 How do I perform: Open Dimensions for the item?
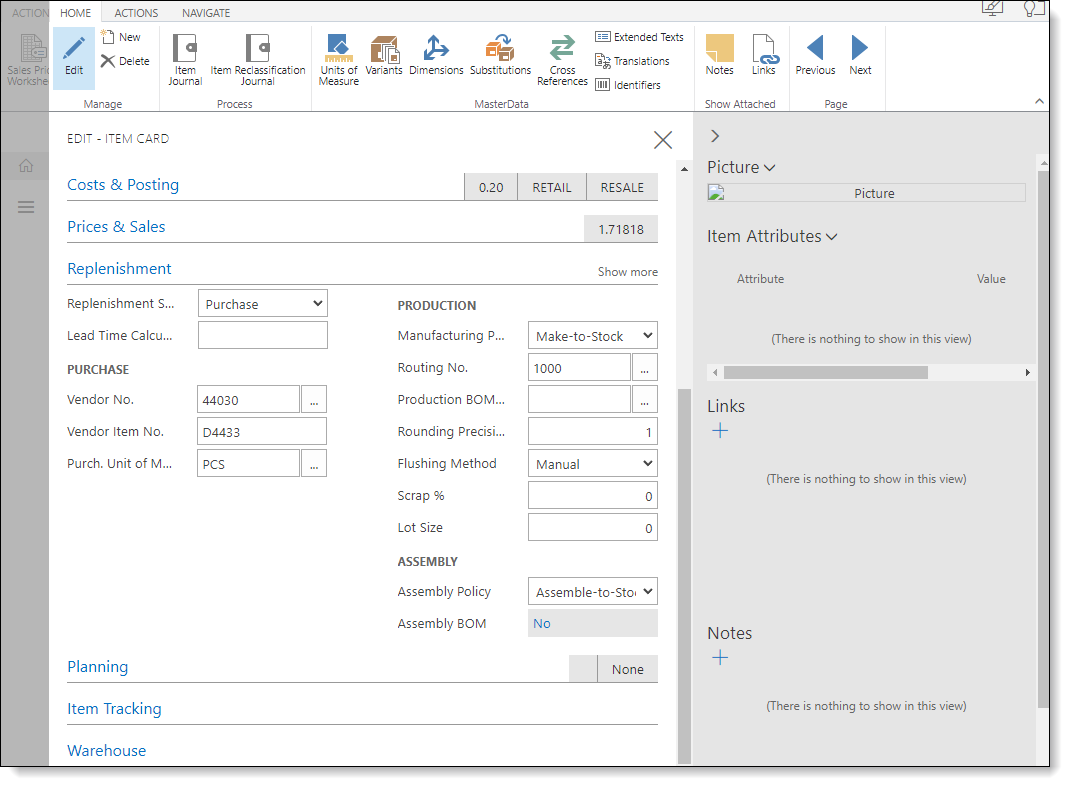pyautogui.click(x=436, y=55)
